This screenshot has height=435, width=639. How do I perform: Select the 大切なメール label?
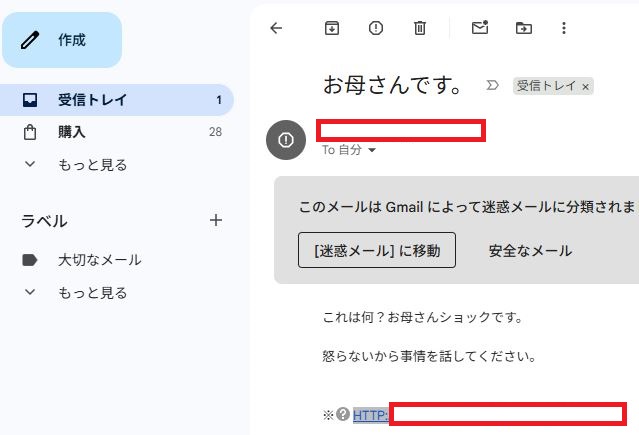99,260
